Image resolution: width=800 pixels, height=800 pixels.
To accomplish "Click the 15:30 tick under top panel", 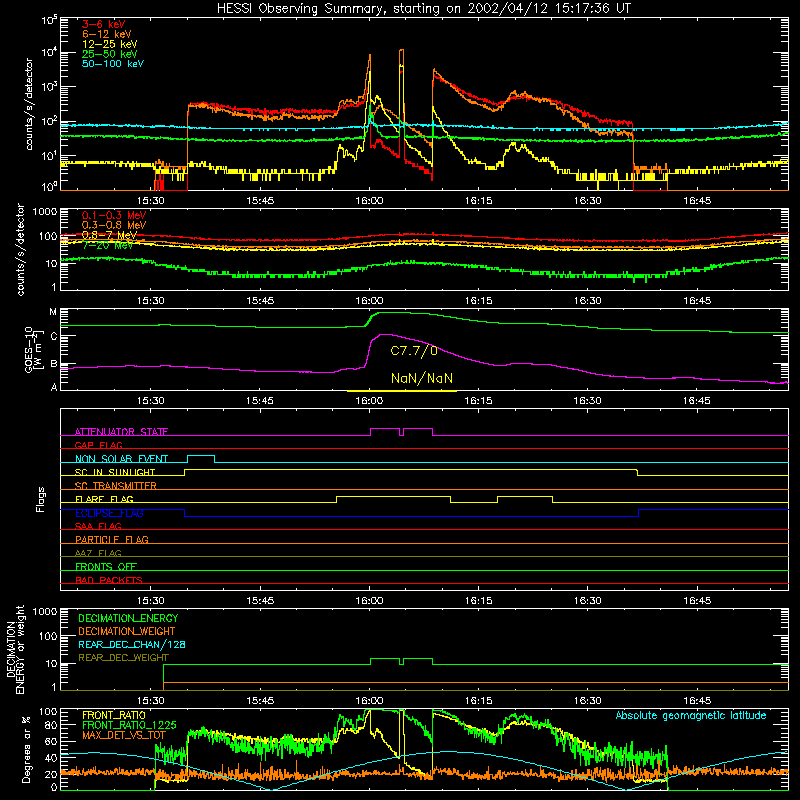I will coord(151,201).
